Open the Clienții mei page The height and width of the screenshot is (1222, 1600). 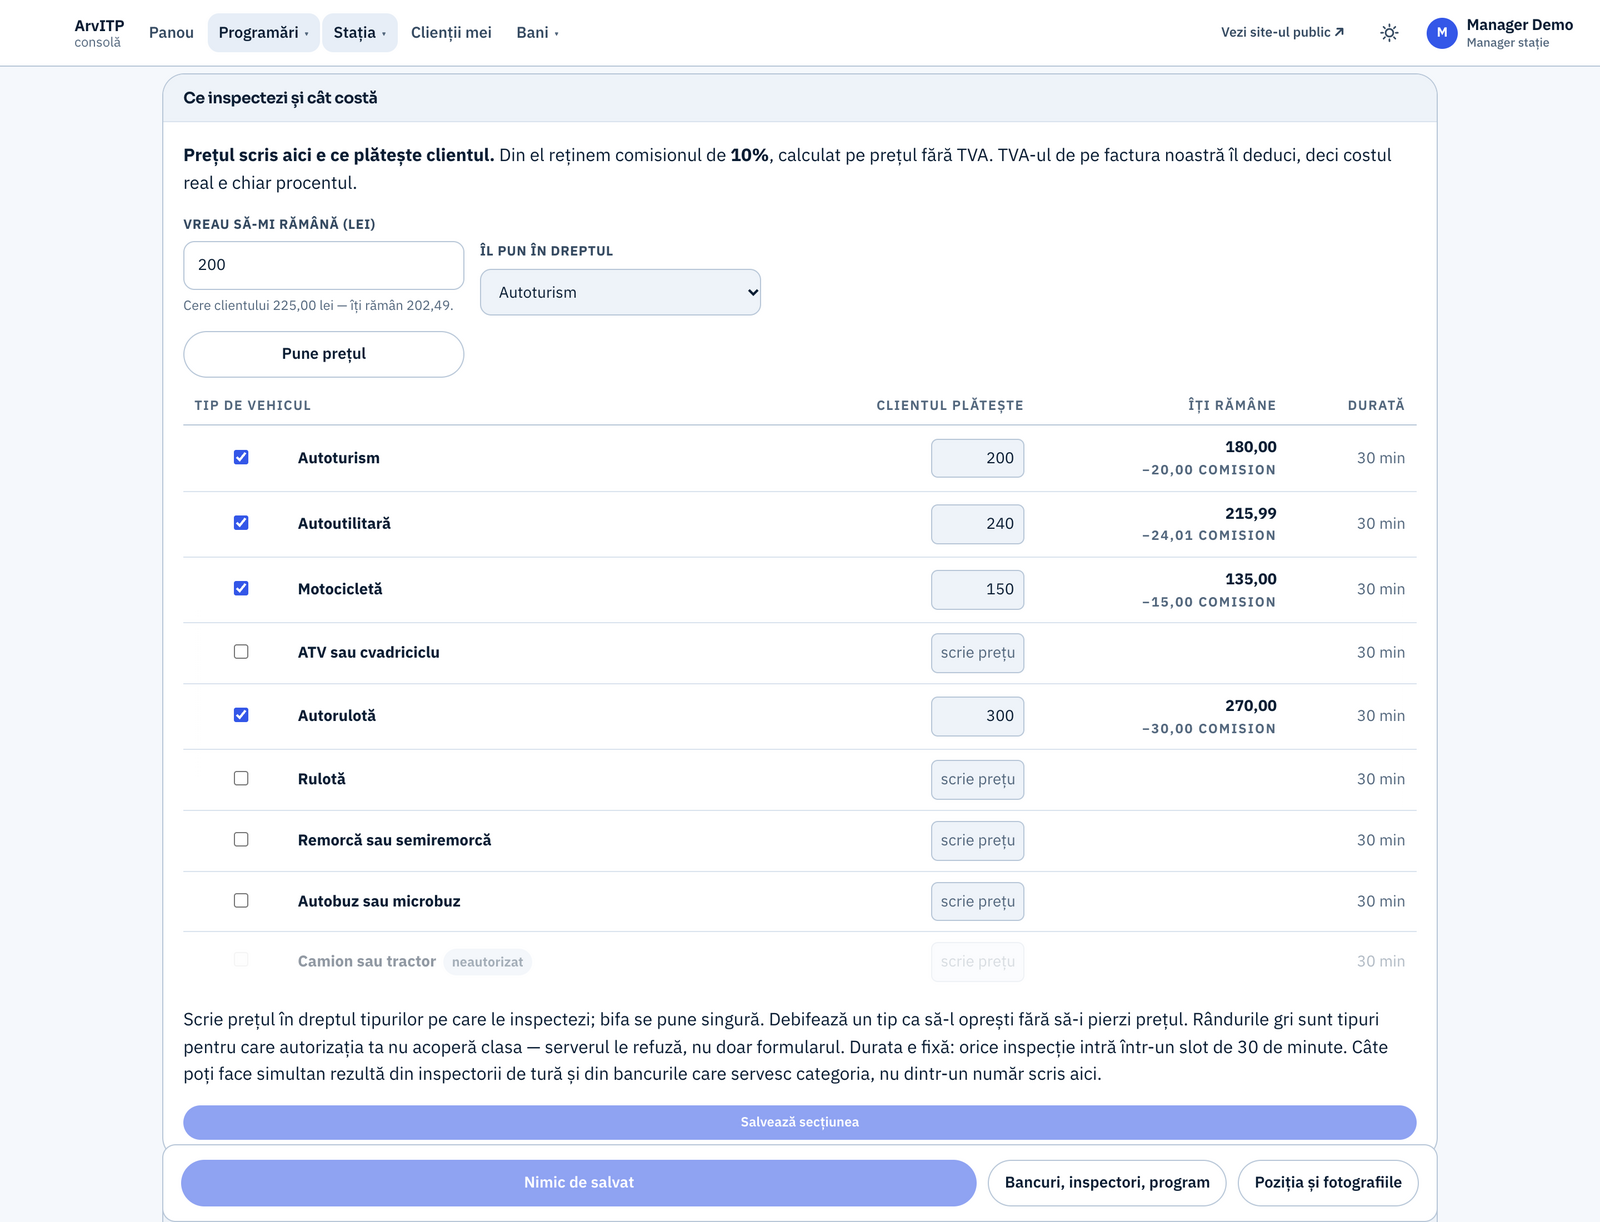[451, 33]
